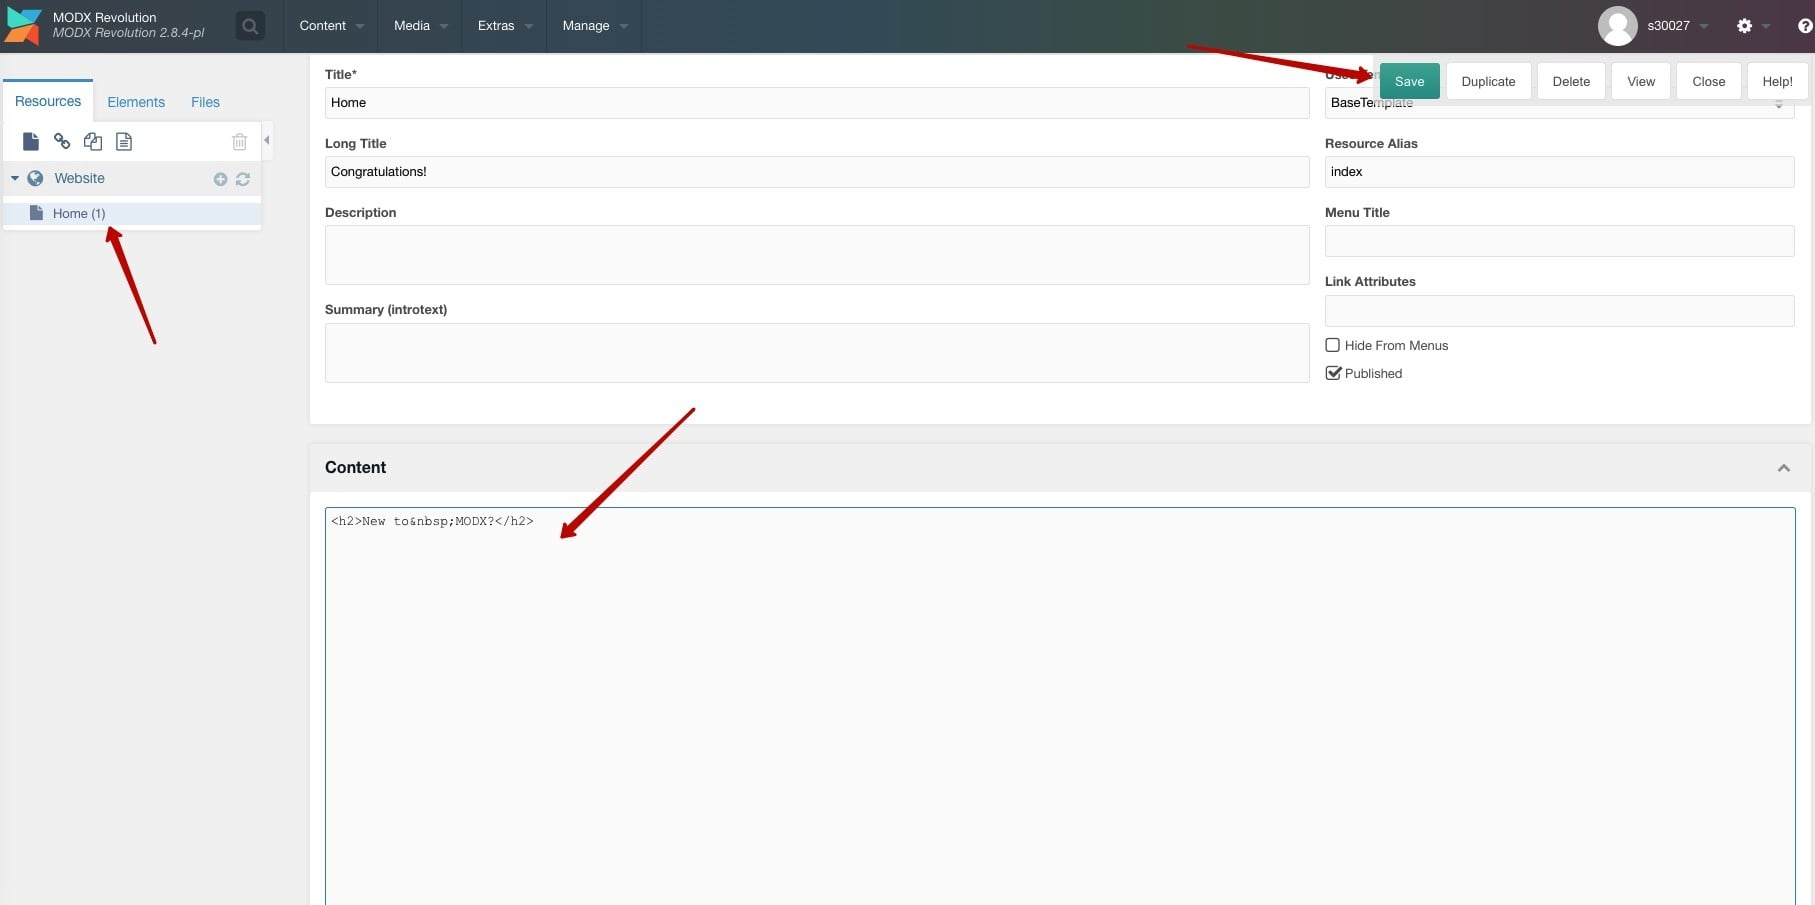Click the Website context label

coord(79,178)
